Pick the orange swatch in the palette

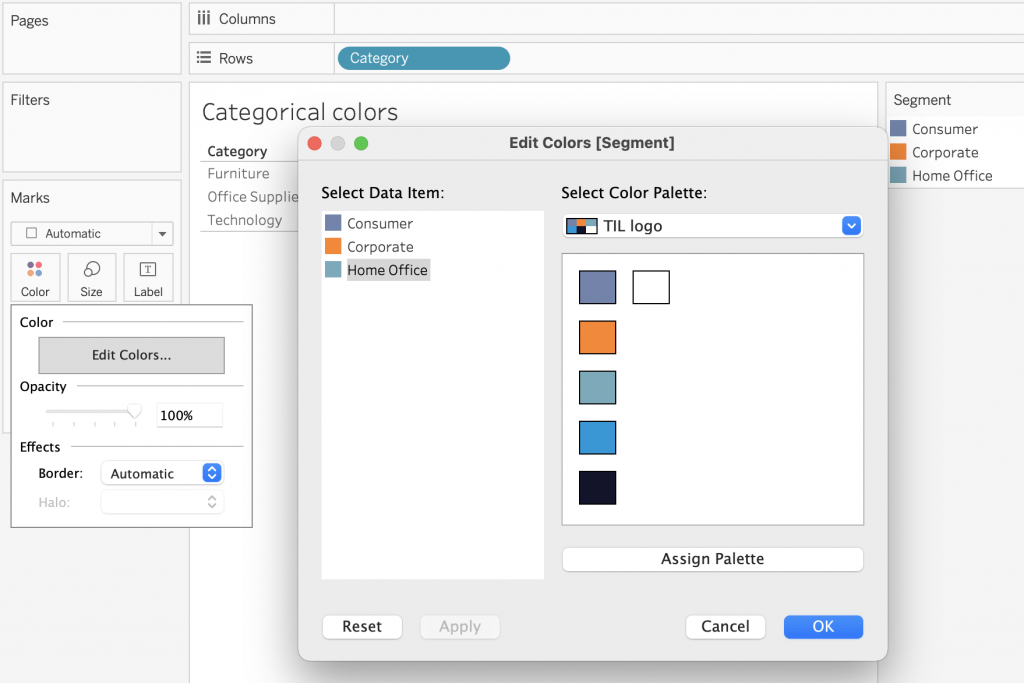tap(597, 337)
